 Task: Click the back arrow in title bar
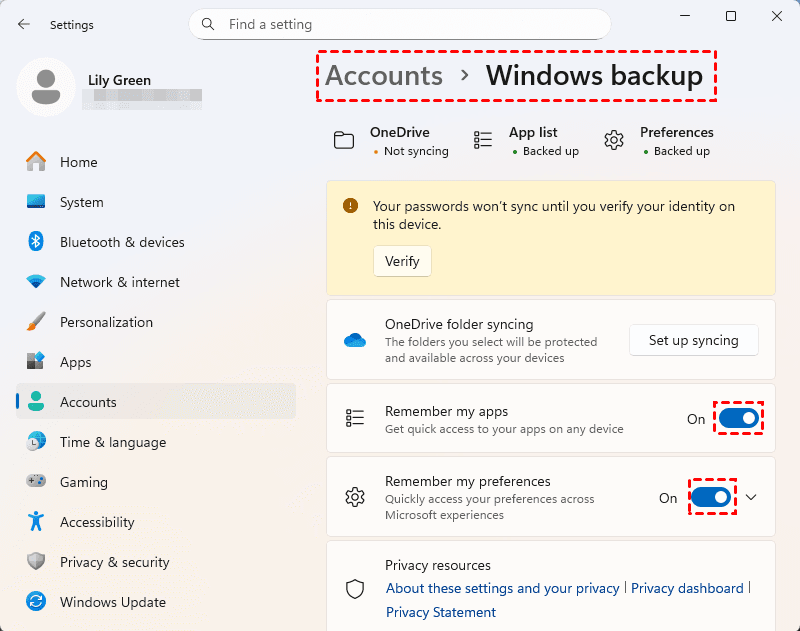[x=24, y=24]
